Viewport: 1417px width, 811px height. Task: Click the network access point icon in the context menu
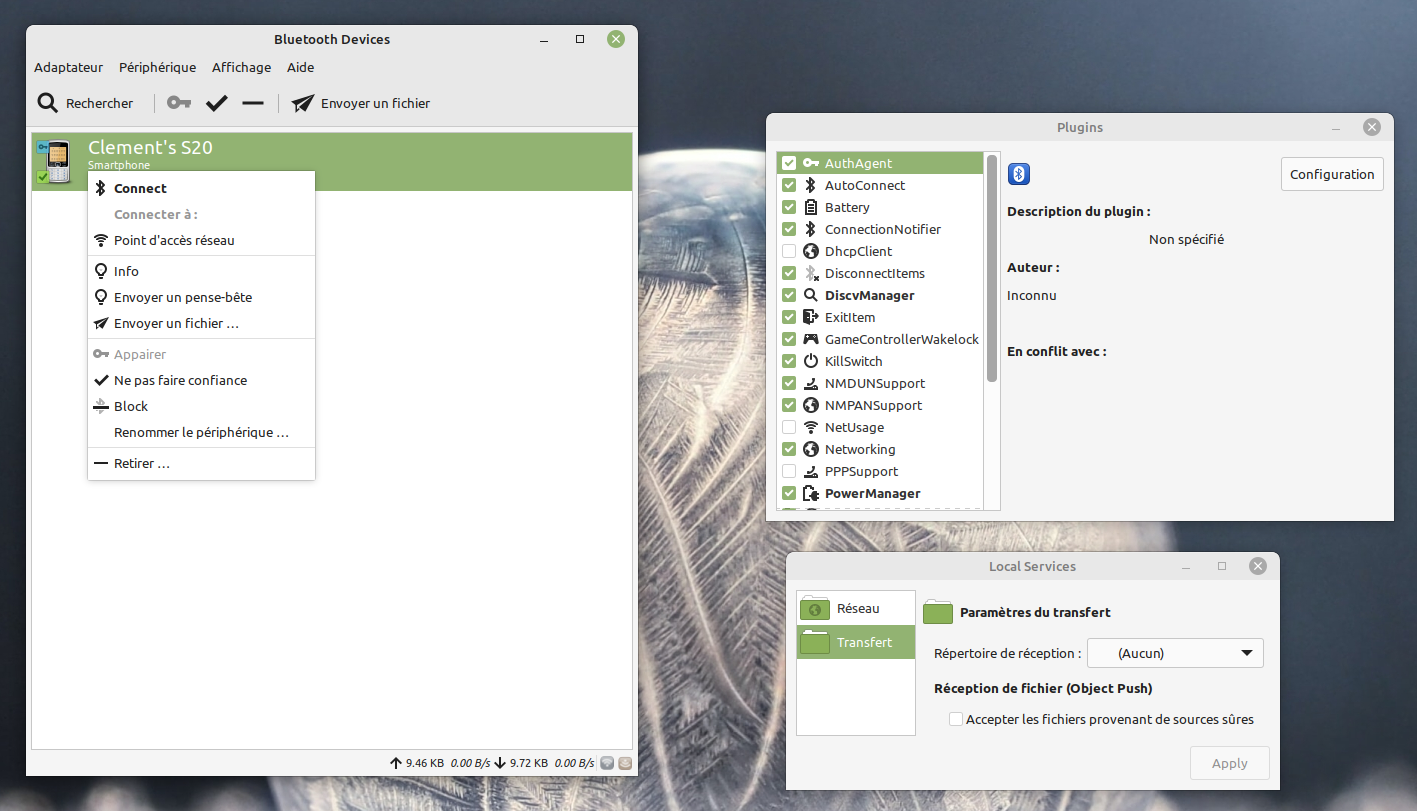pos(99,240)
